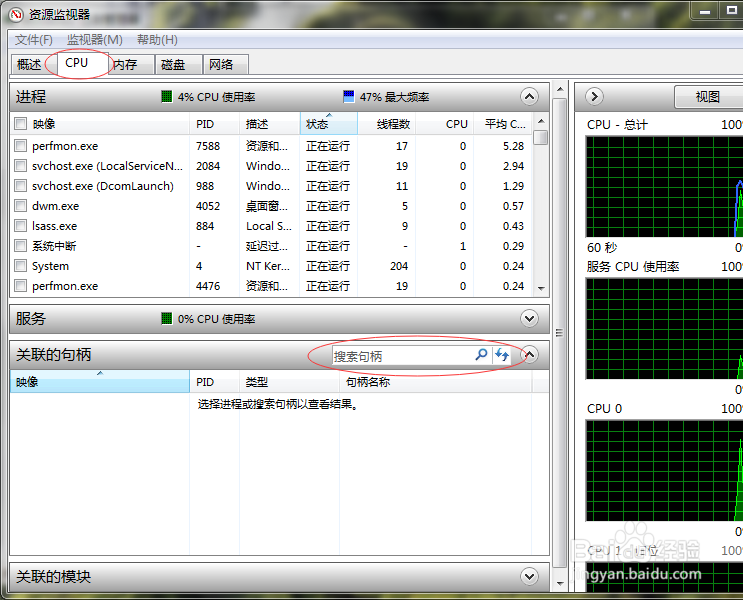Click the search handles magnifier icon

tap(481, 355)
